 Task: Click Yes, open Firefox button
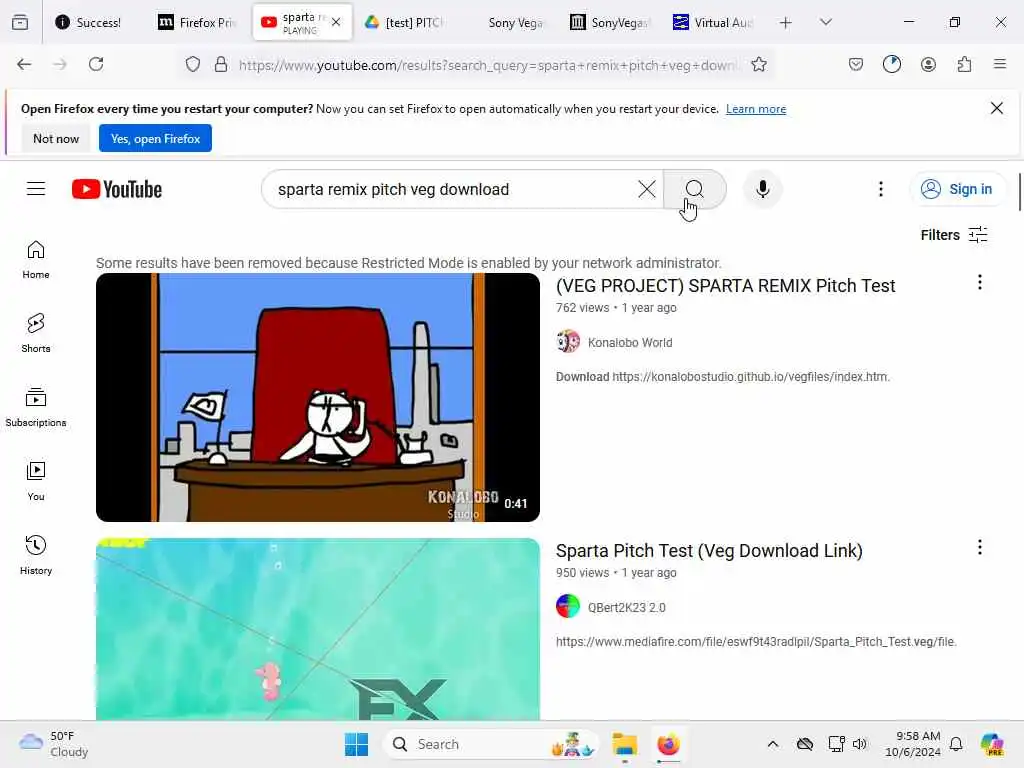pyautogui.click(x=155, y=138)
